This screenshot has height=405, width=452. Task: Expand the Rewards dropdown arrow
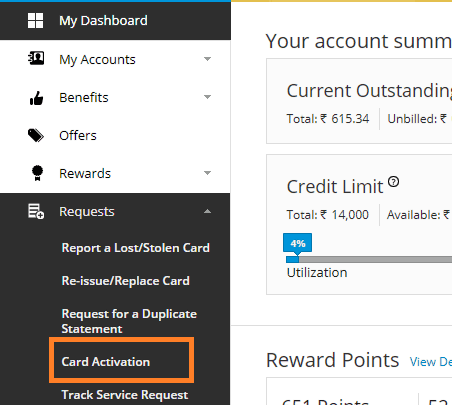click(x=207, y=173)
